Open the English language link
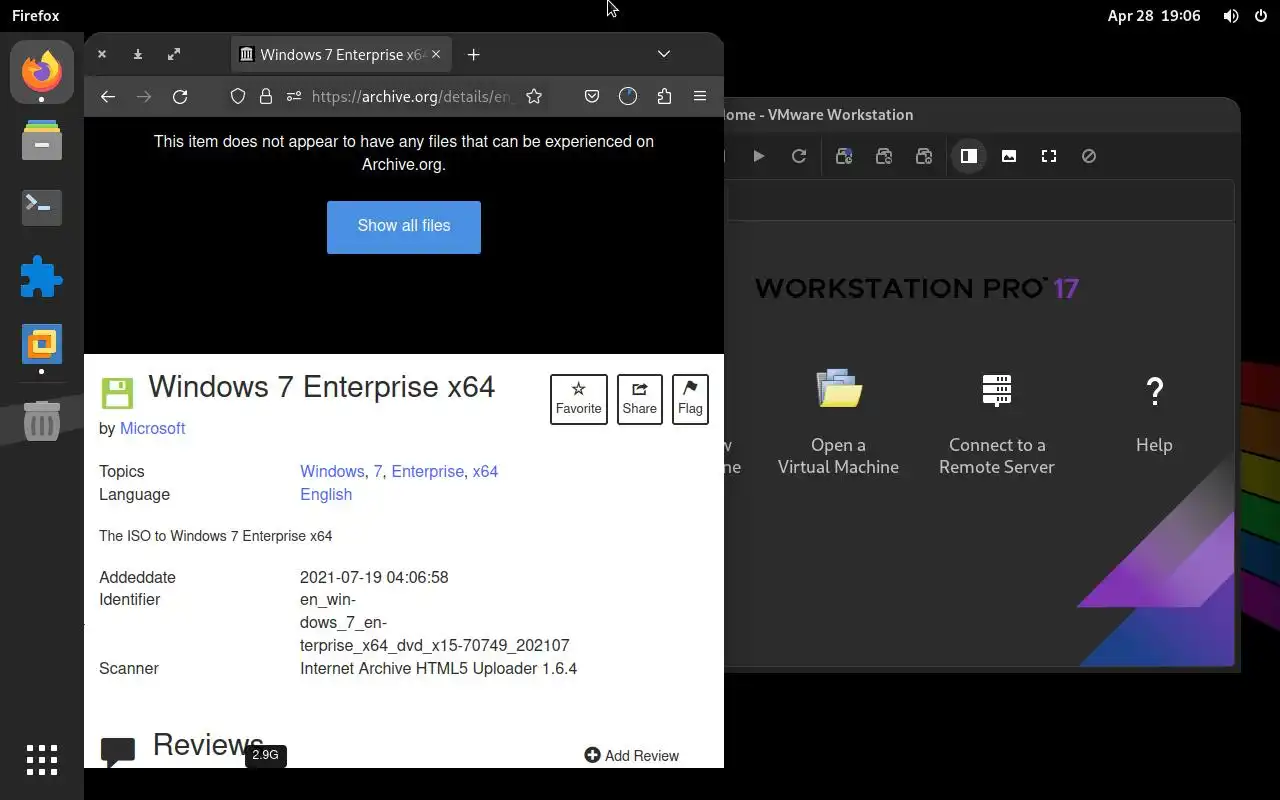The height and width of the screenshot is (800, 1280). coord(326,494)
